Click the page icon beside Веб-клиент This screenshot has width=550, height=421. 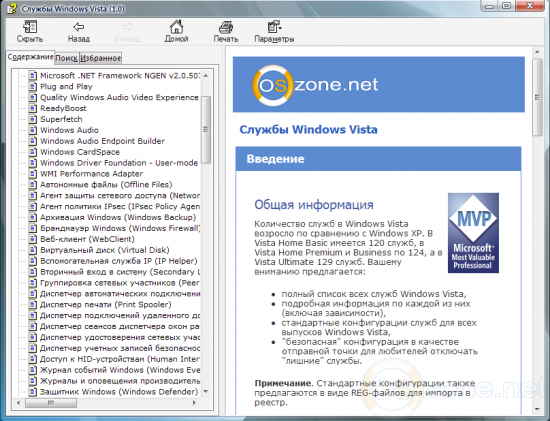pyautogui.click(x=33, y=239)
